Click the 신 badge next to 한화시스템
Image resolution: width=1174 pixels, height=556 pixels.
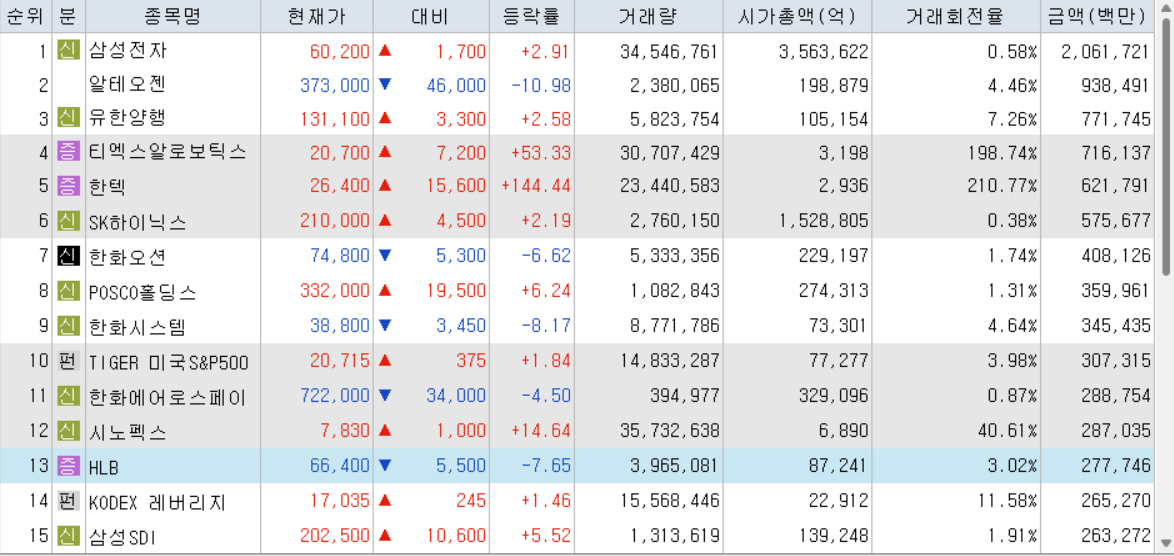click(x=69, y=326)
